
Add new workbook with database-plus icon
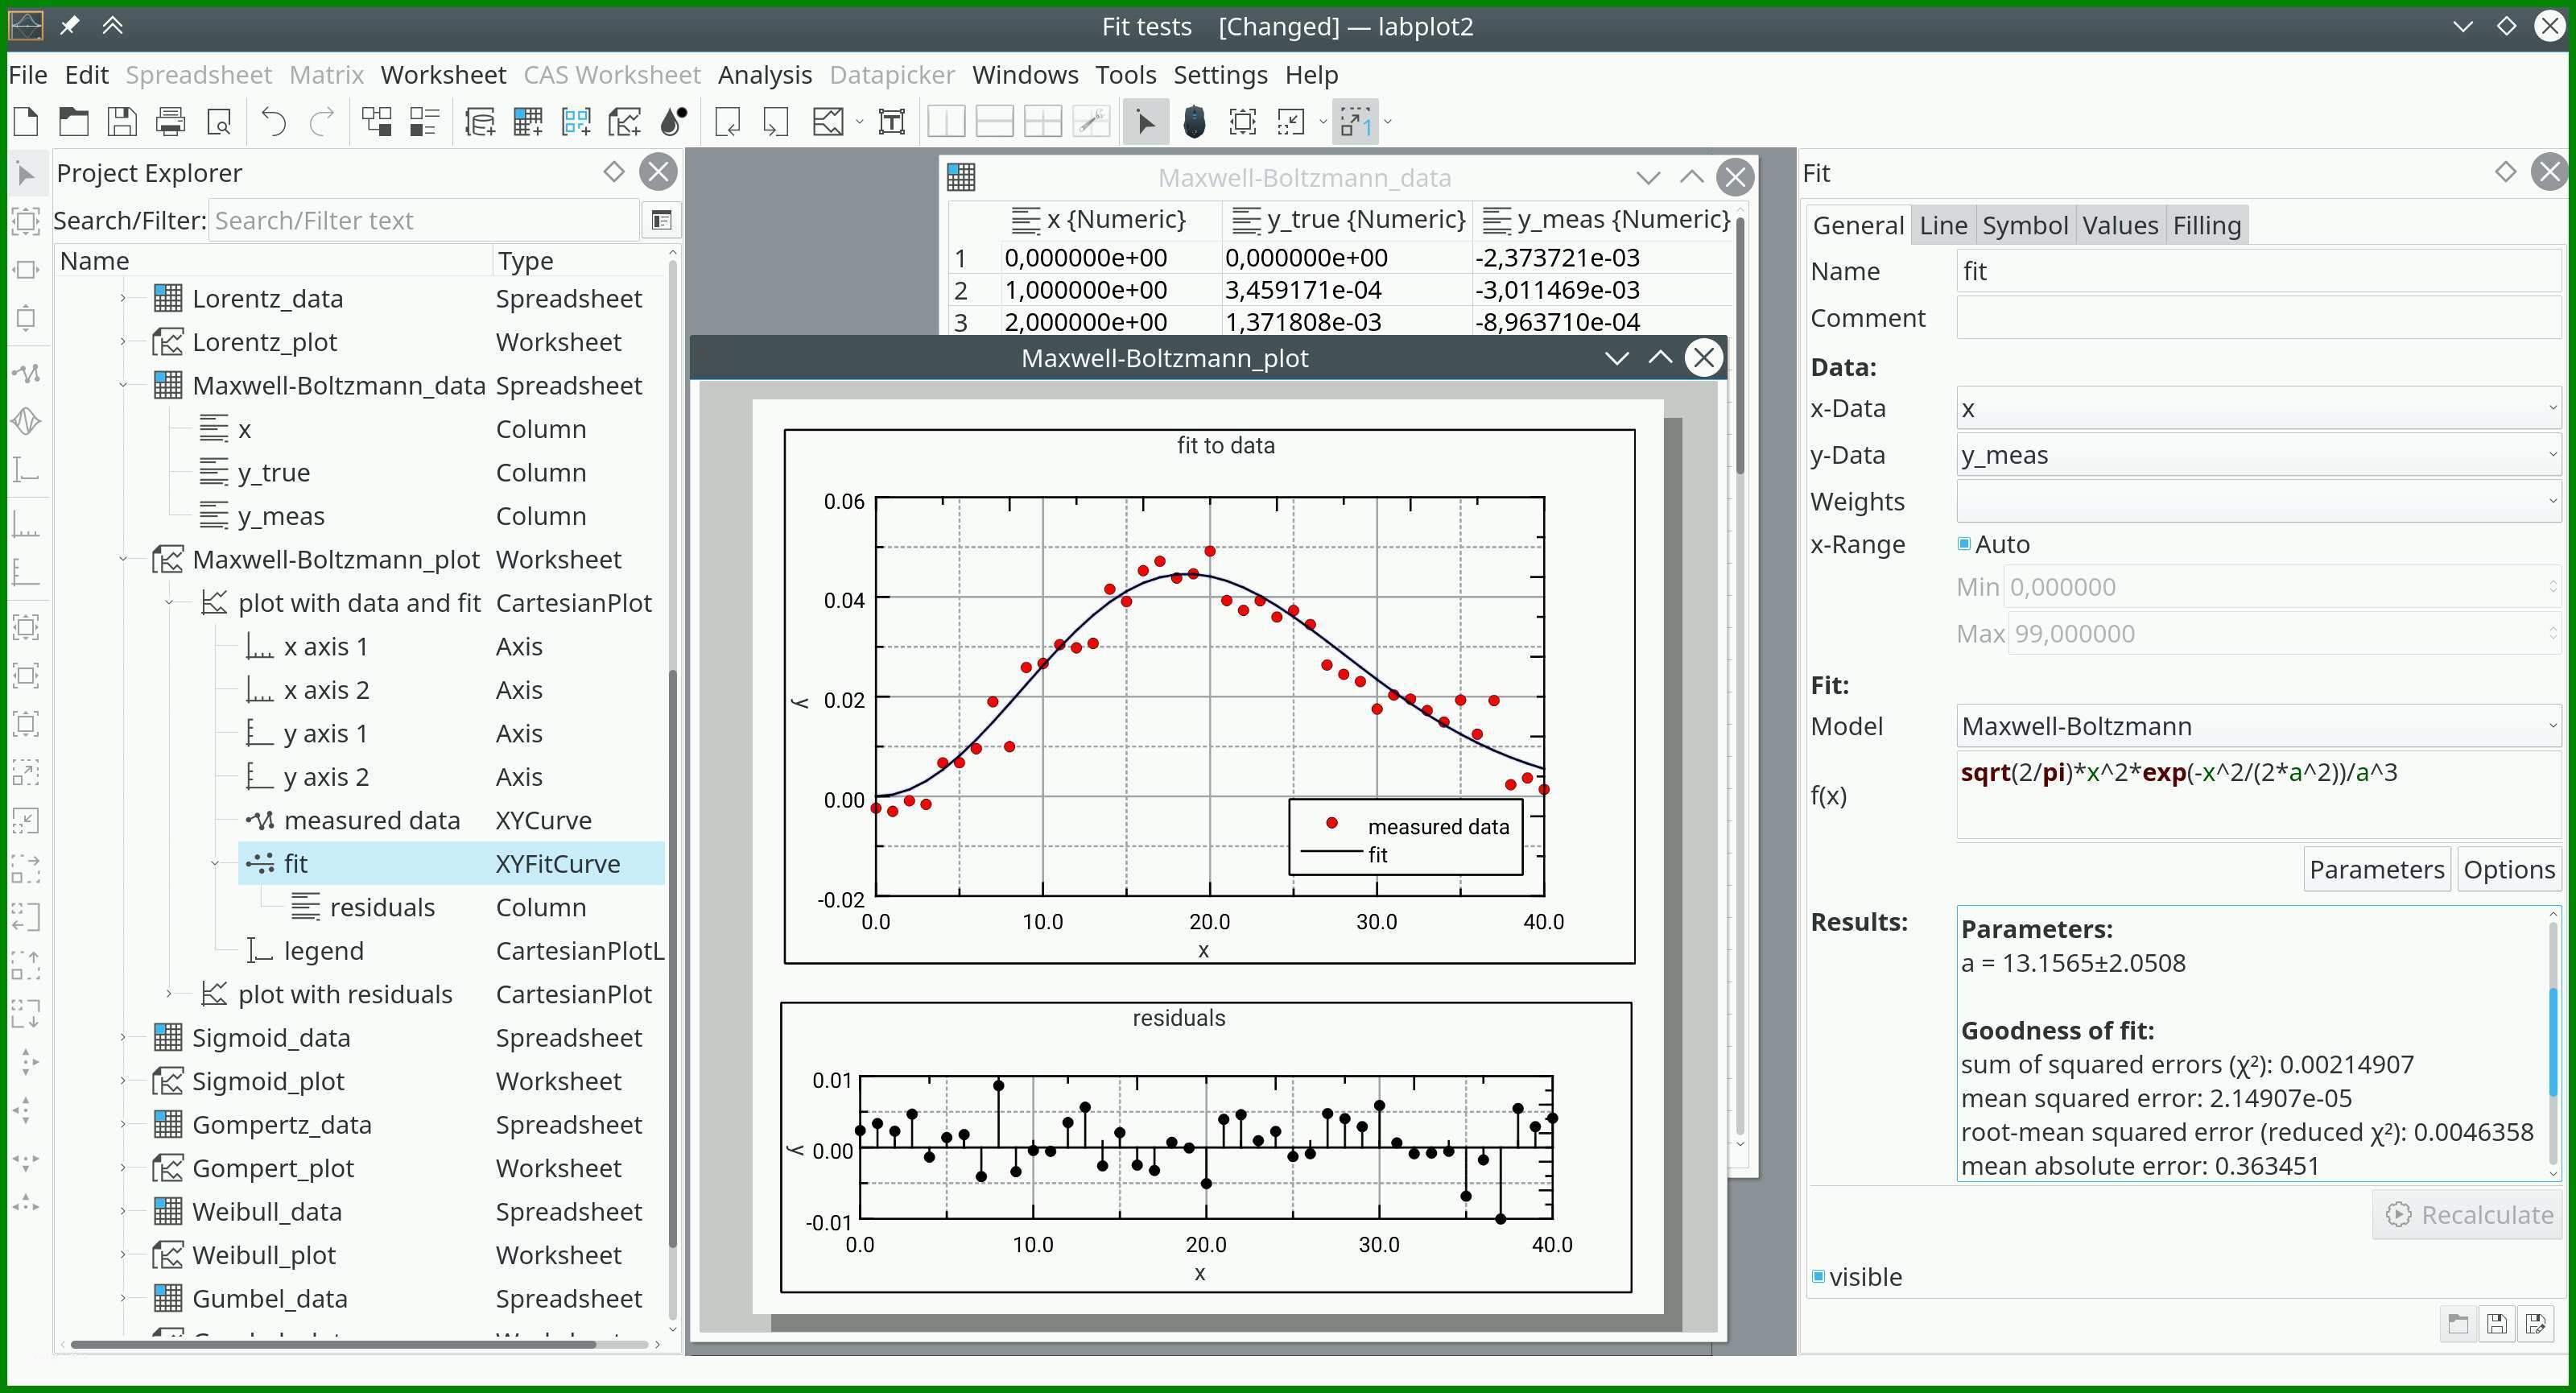[480, 122]
